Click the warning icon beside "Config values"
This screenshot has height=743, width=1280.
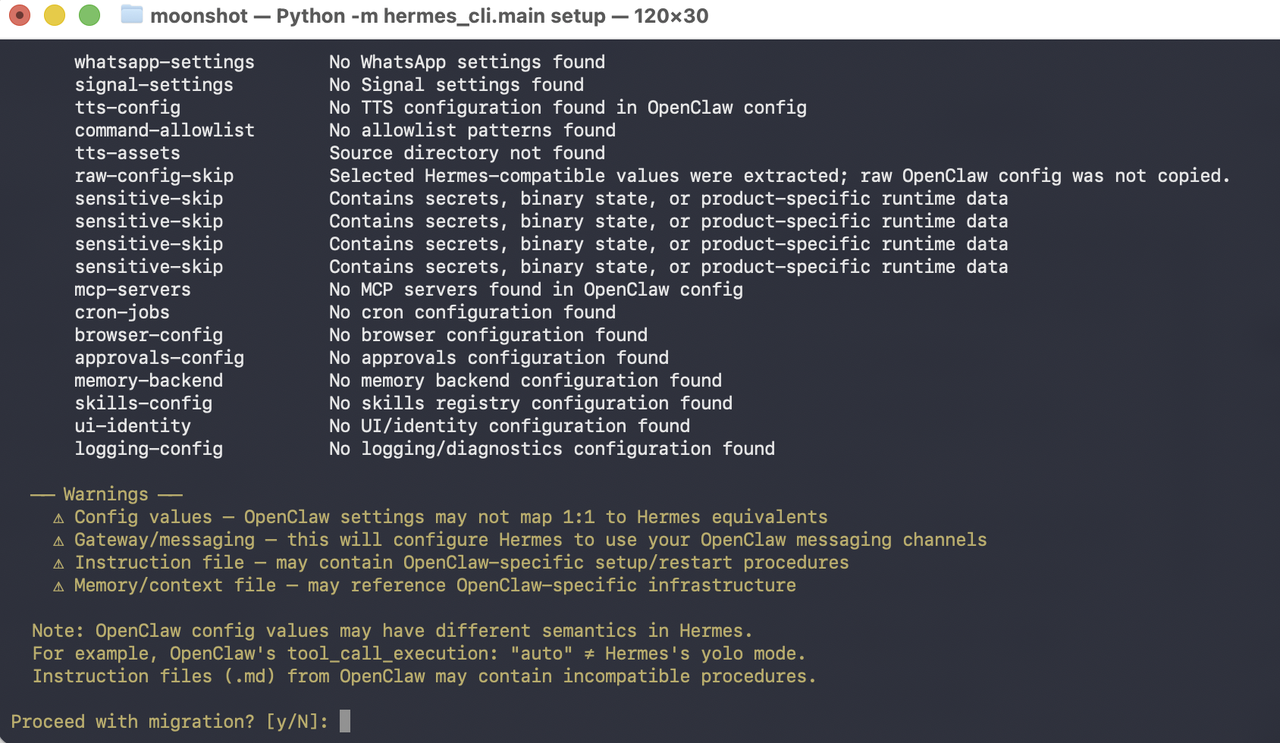(x=58, y=517)
